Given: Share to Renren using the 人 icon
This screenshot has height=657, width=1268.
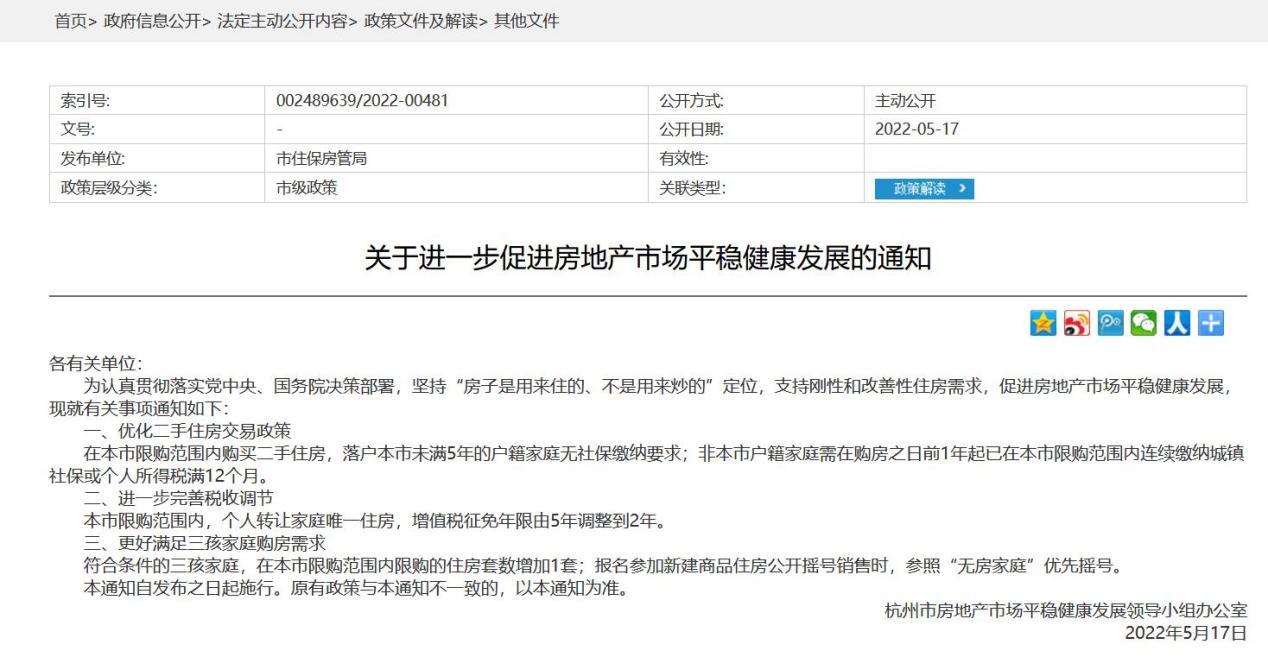Looking at the screenshot, I should click(x=1176, y=323).
